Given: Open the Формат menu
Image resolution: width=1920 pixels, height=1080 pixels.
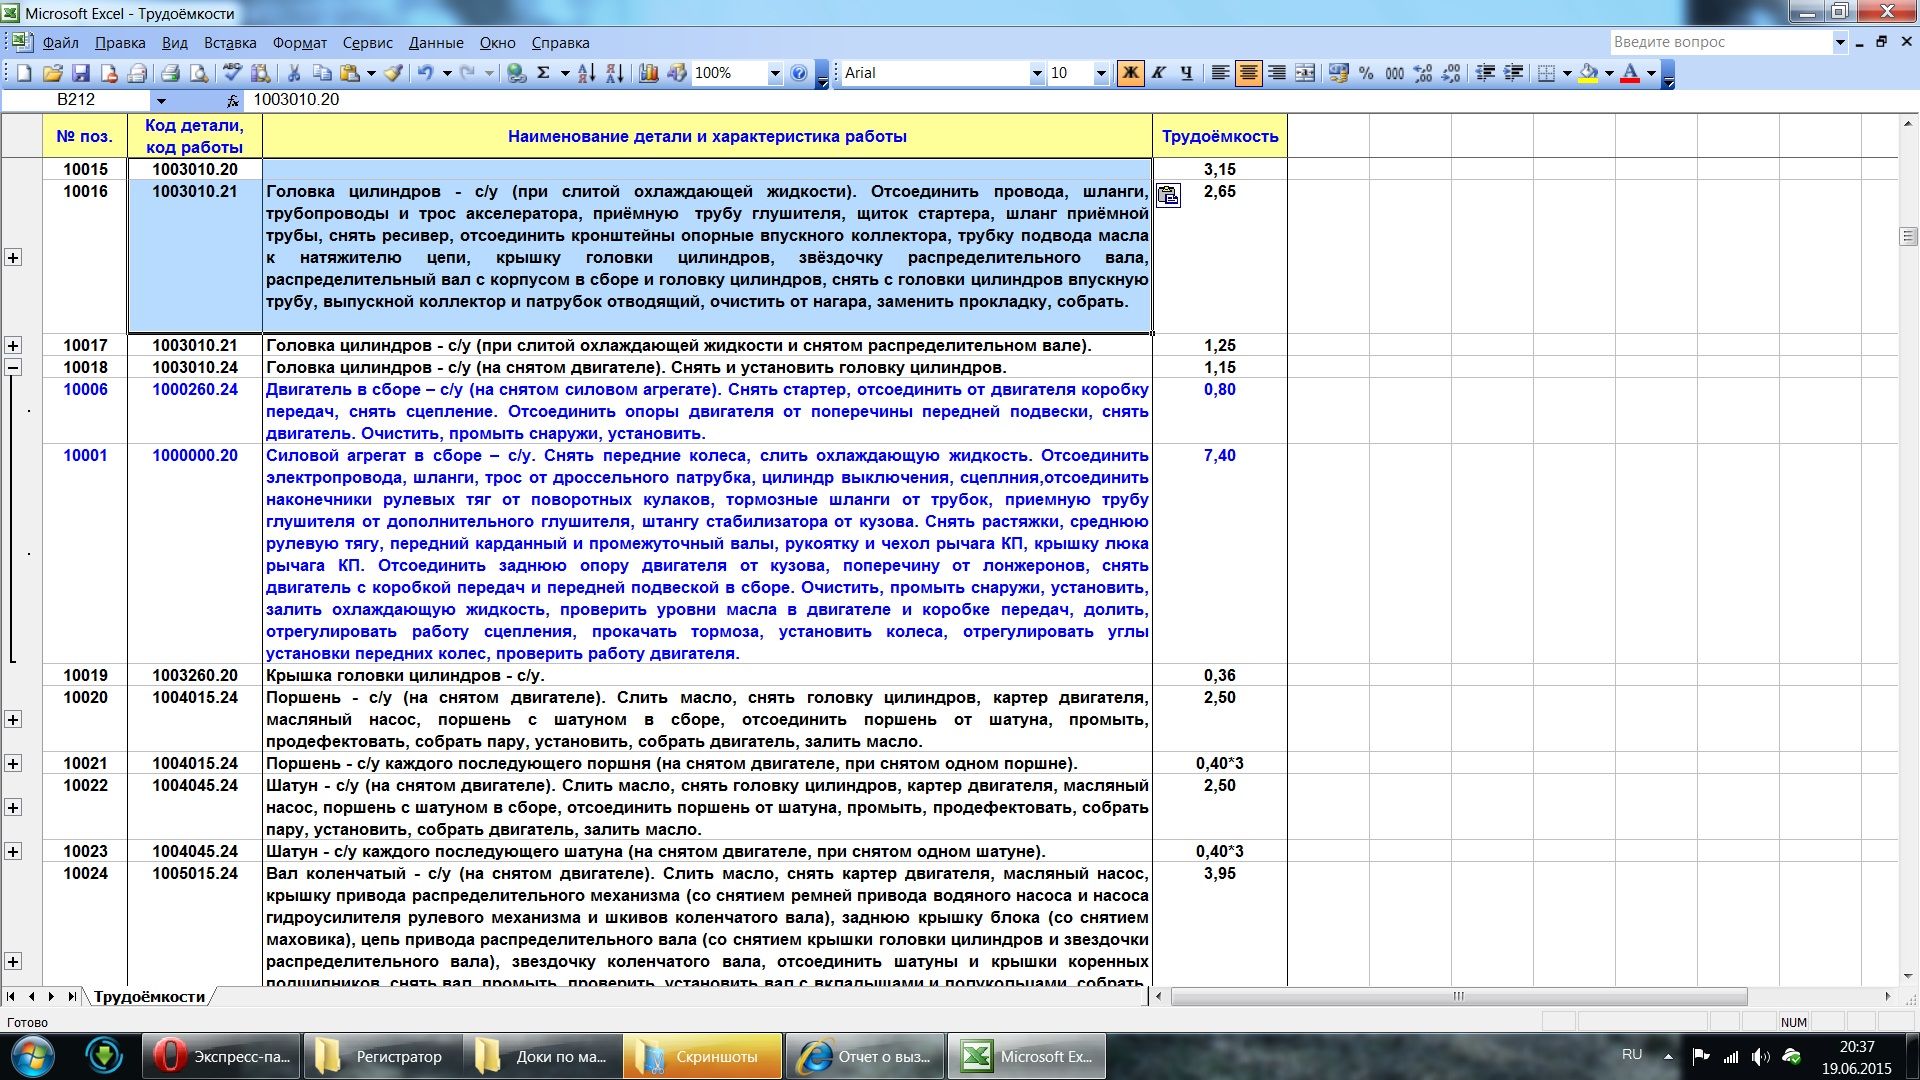Looking at the screenshot, I should click(299, 43).
